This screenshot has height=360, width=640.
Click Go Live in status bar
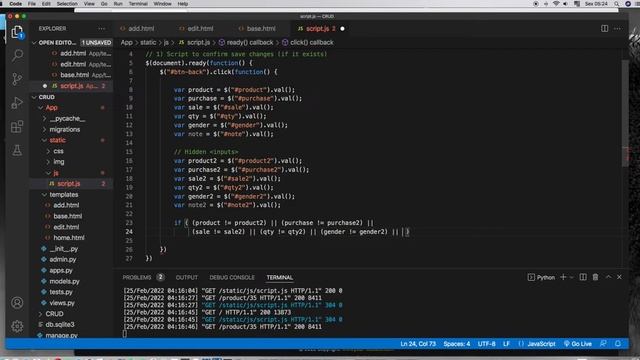[578, 344]
